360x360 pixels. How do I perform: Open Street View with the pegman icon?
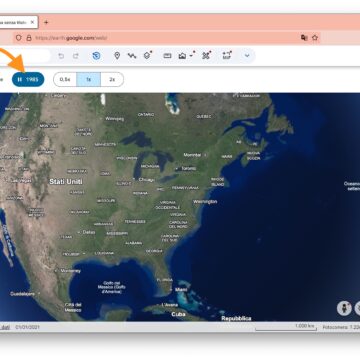[x=344, y=308]
